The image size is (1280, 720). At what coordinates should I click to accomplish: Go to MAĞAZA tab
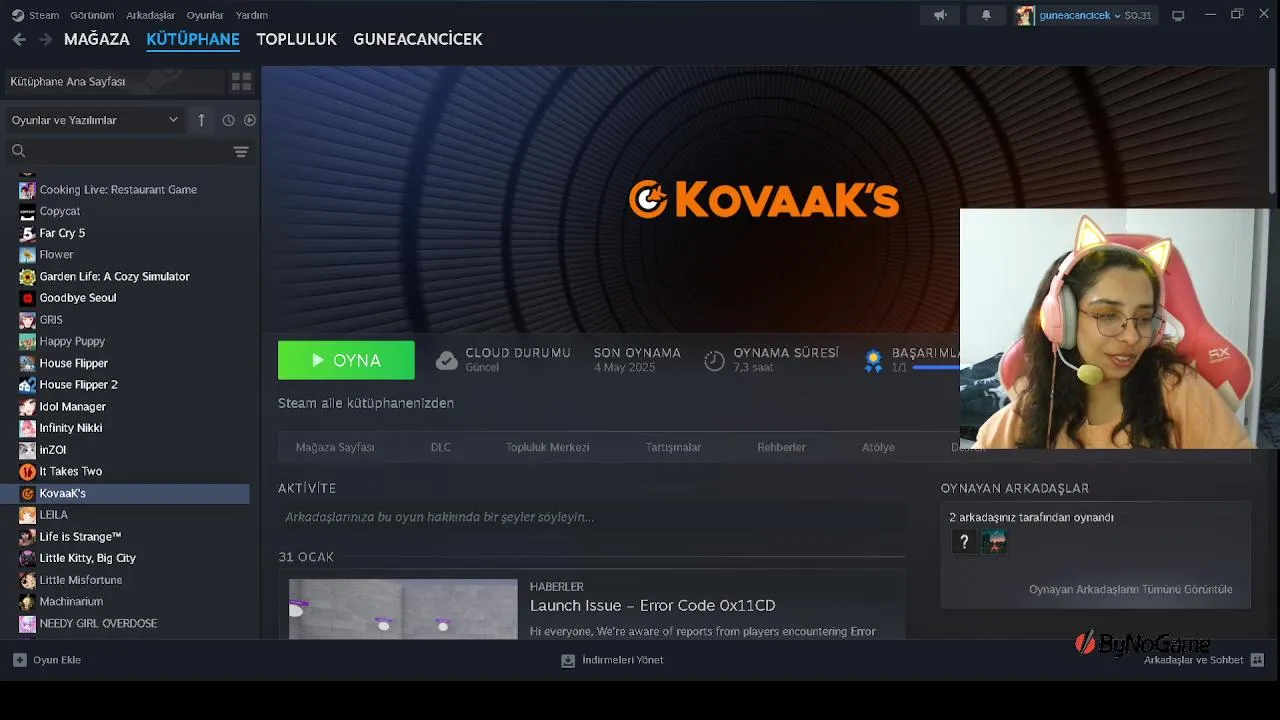click(97, 39)
